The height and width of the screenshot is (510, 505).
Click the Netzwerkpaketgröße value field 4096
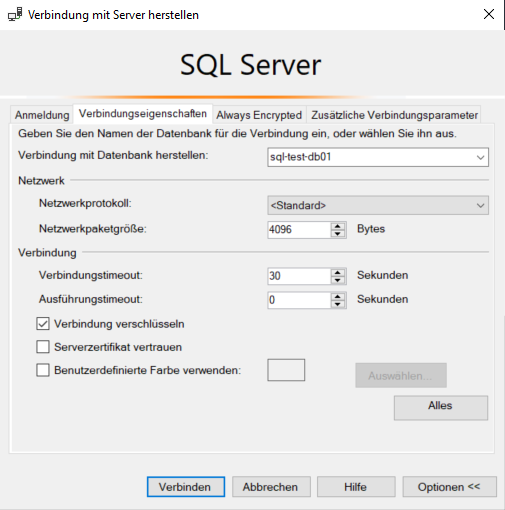pos(299,230)
